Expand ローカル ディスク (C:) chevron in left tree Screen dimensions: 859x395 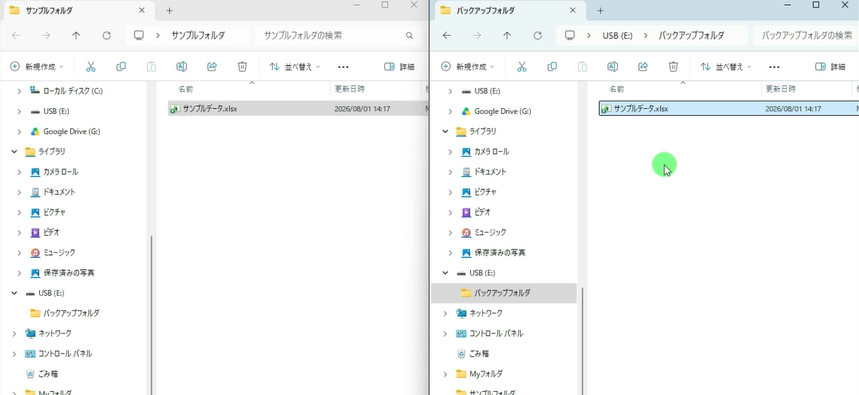tap(19, 91)
